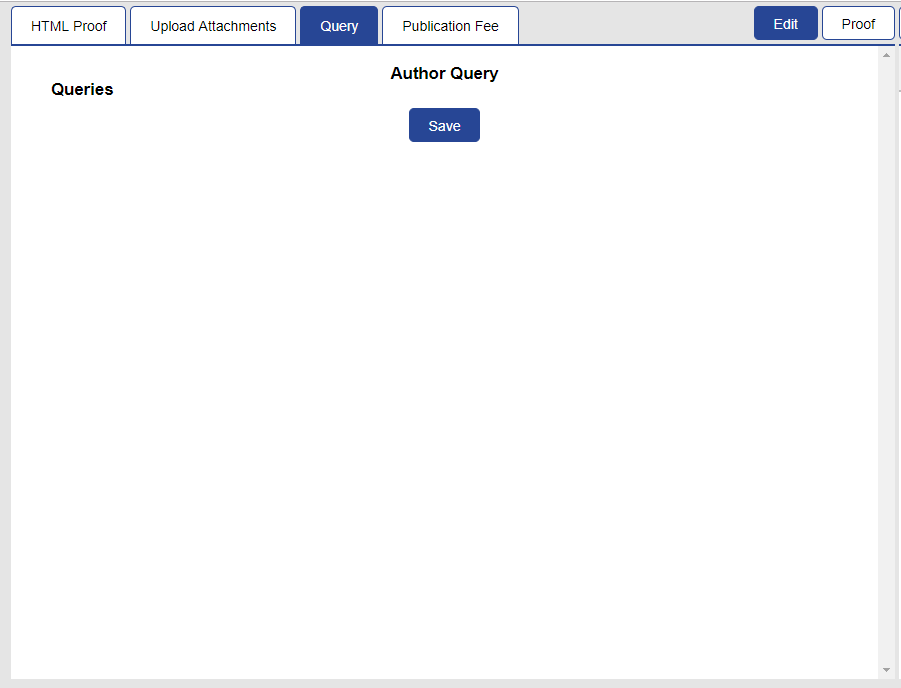
Task: Click the scrollbar down arrow
Action: point(886,670)
